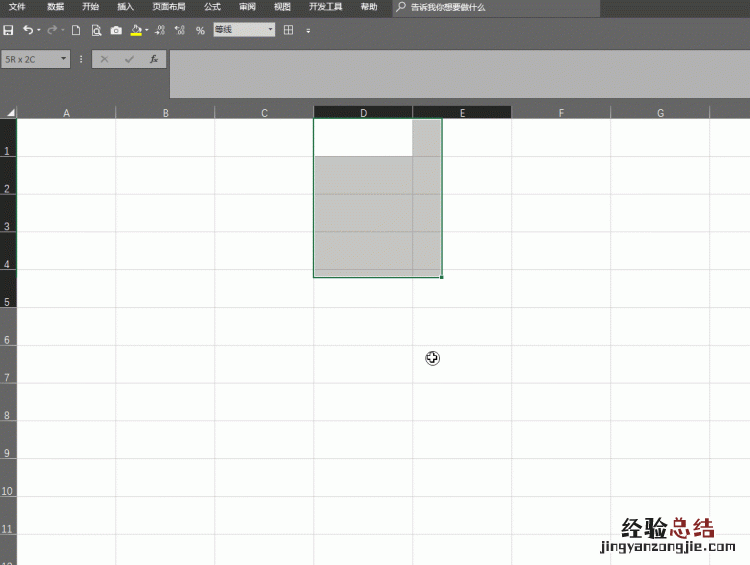Expand the font name dropdown 等线

pyautogui.click(x=270, y=30)
